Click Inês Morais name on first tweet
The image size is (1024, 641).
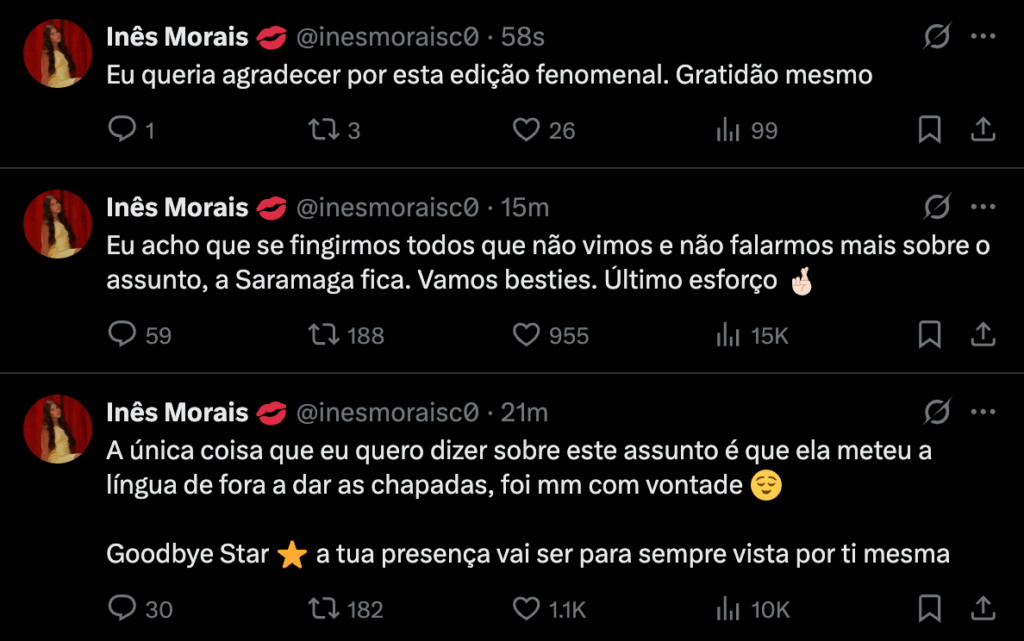pos(177,38)
